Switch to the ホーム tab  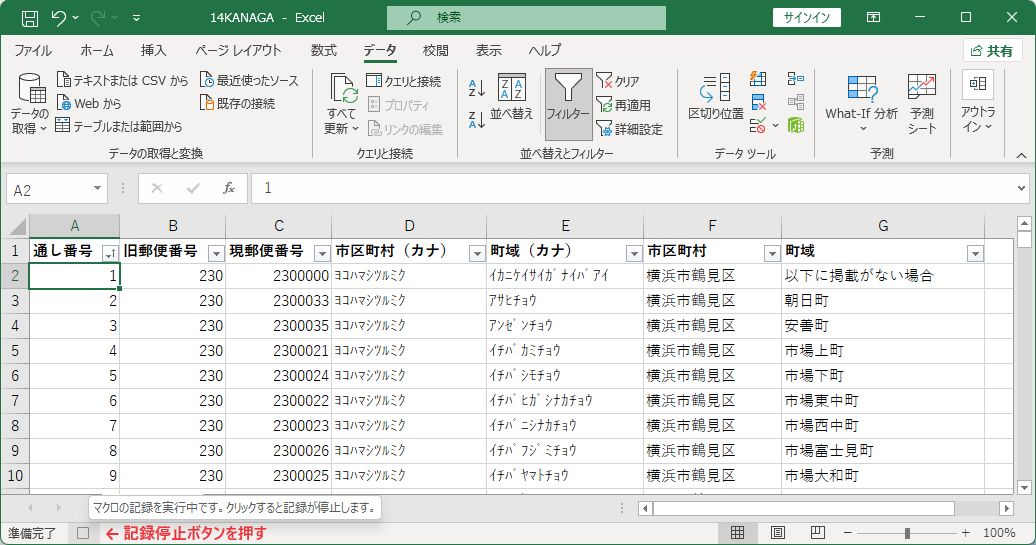(x=97, y=50)
